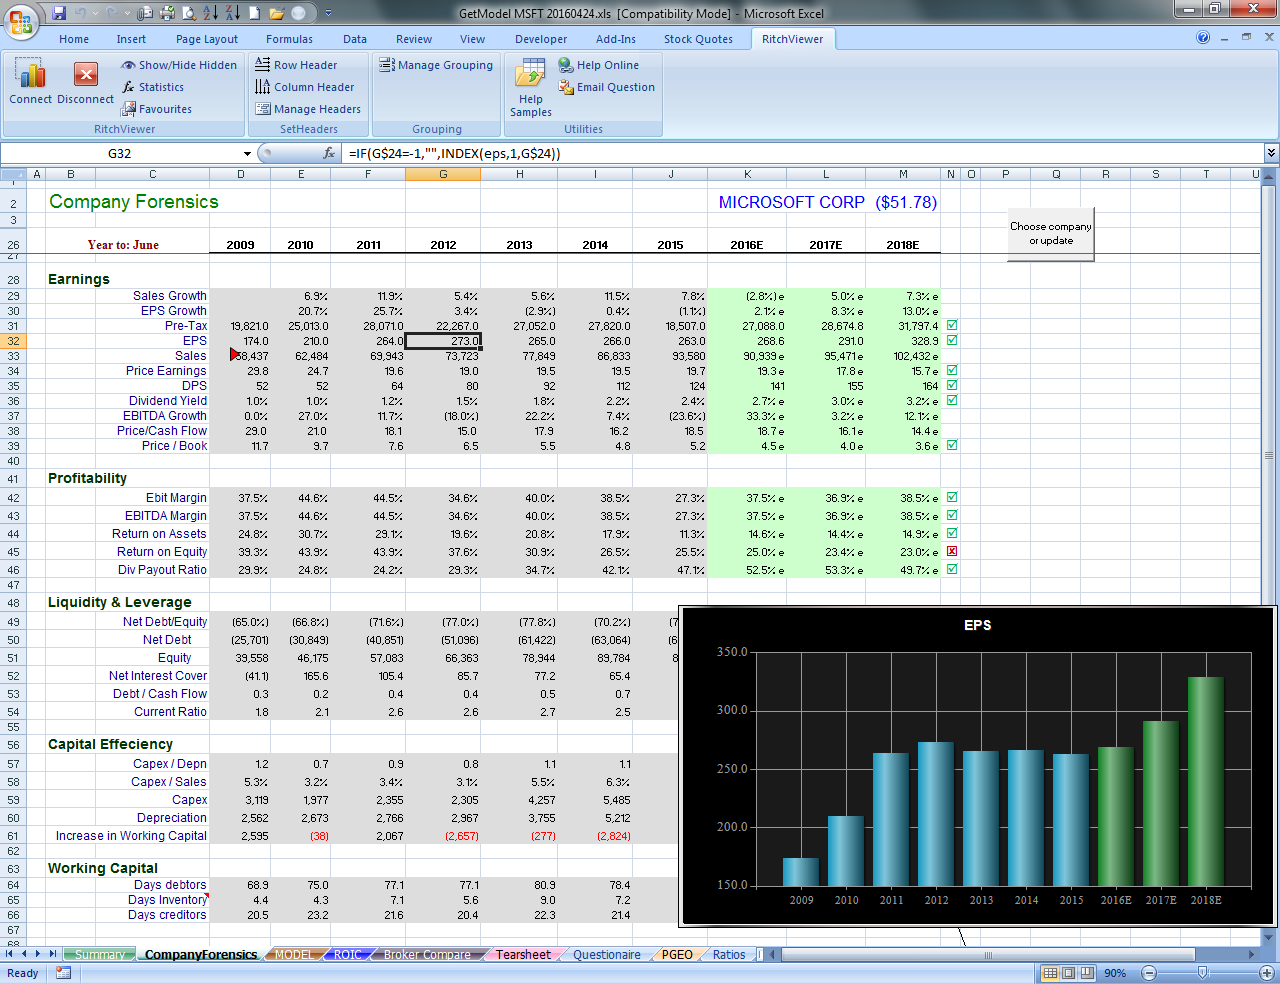Open Redo history dropdown arrow
This screenshot has height=984, width=1280.
(x=125, y=13)
